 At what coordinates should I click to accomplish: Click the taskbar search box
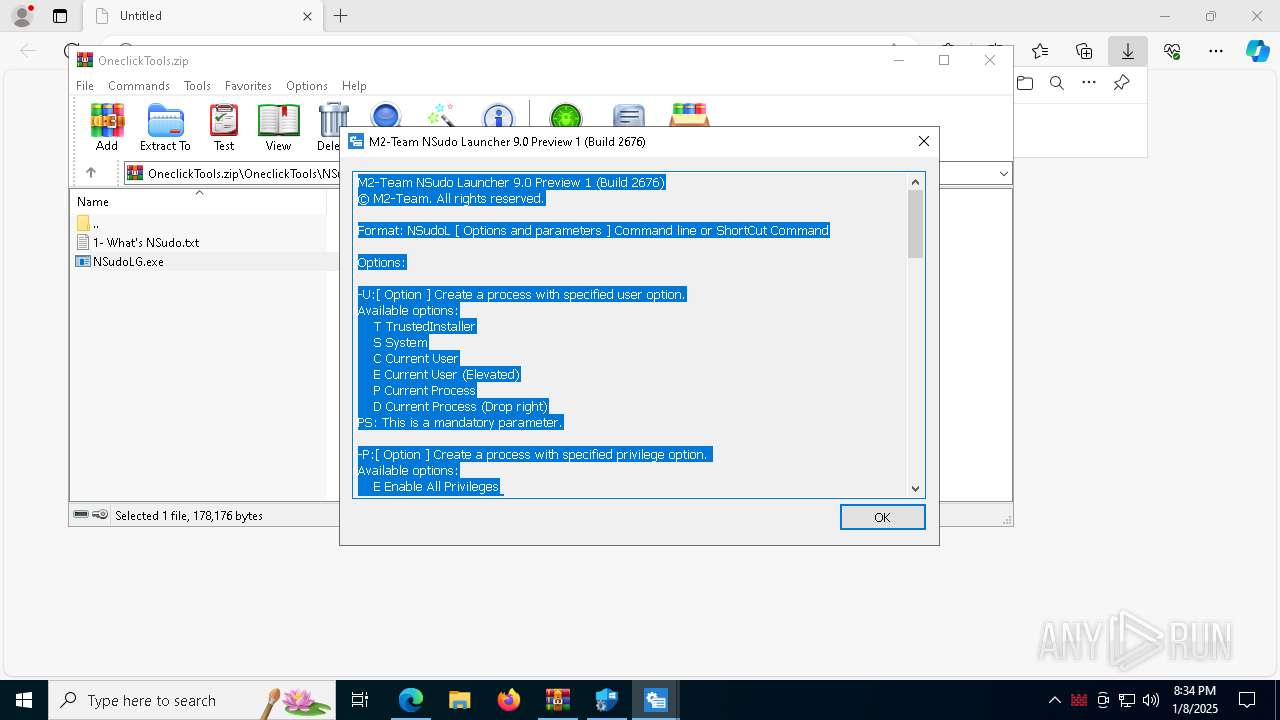coord(192,700)
